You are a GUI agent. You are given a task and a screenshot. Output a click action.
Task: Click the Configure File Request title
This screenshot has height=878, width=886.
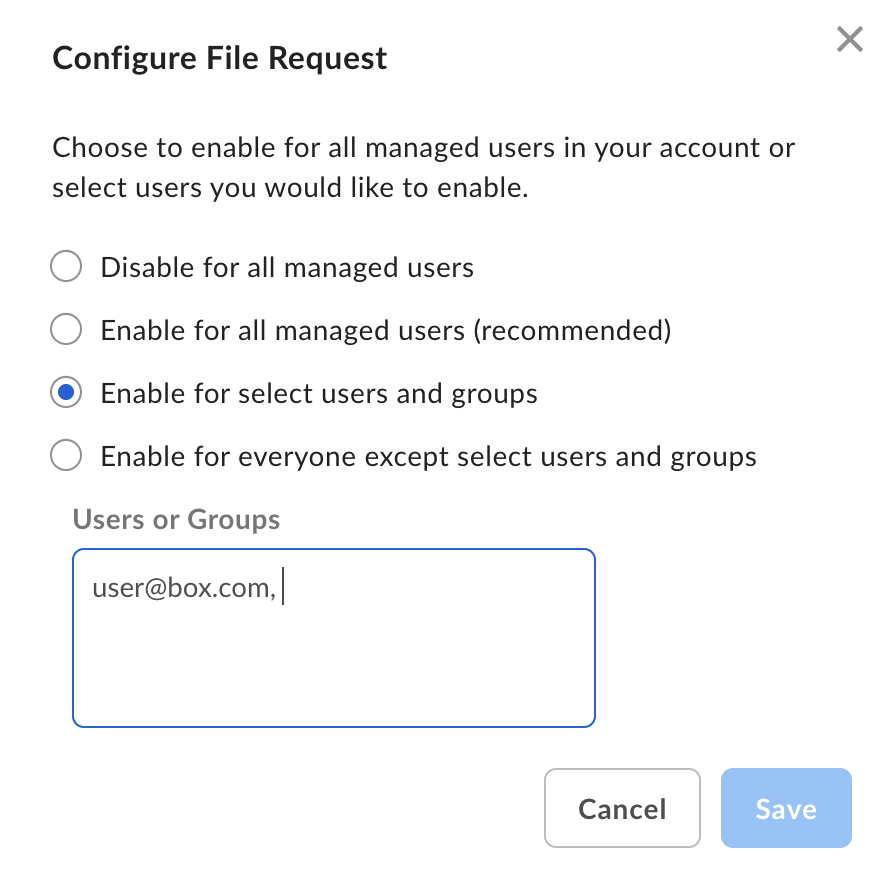click(x=219, y=58)
